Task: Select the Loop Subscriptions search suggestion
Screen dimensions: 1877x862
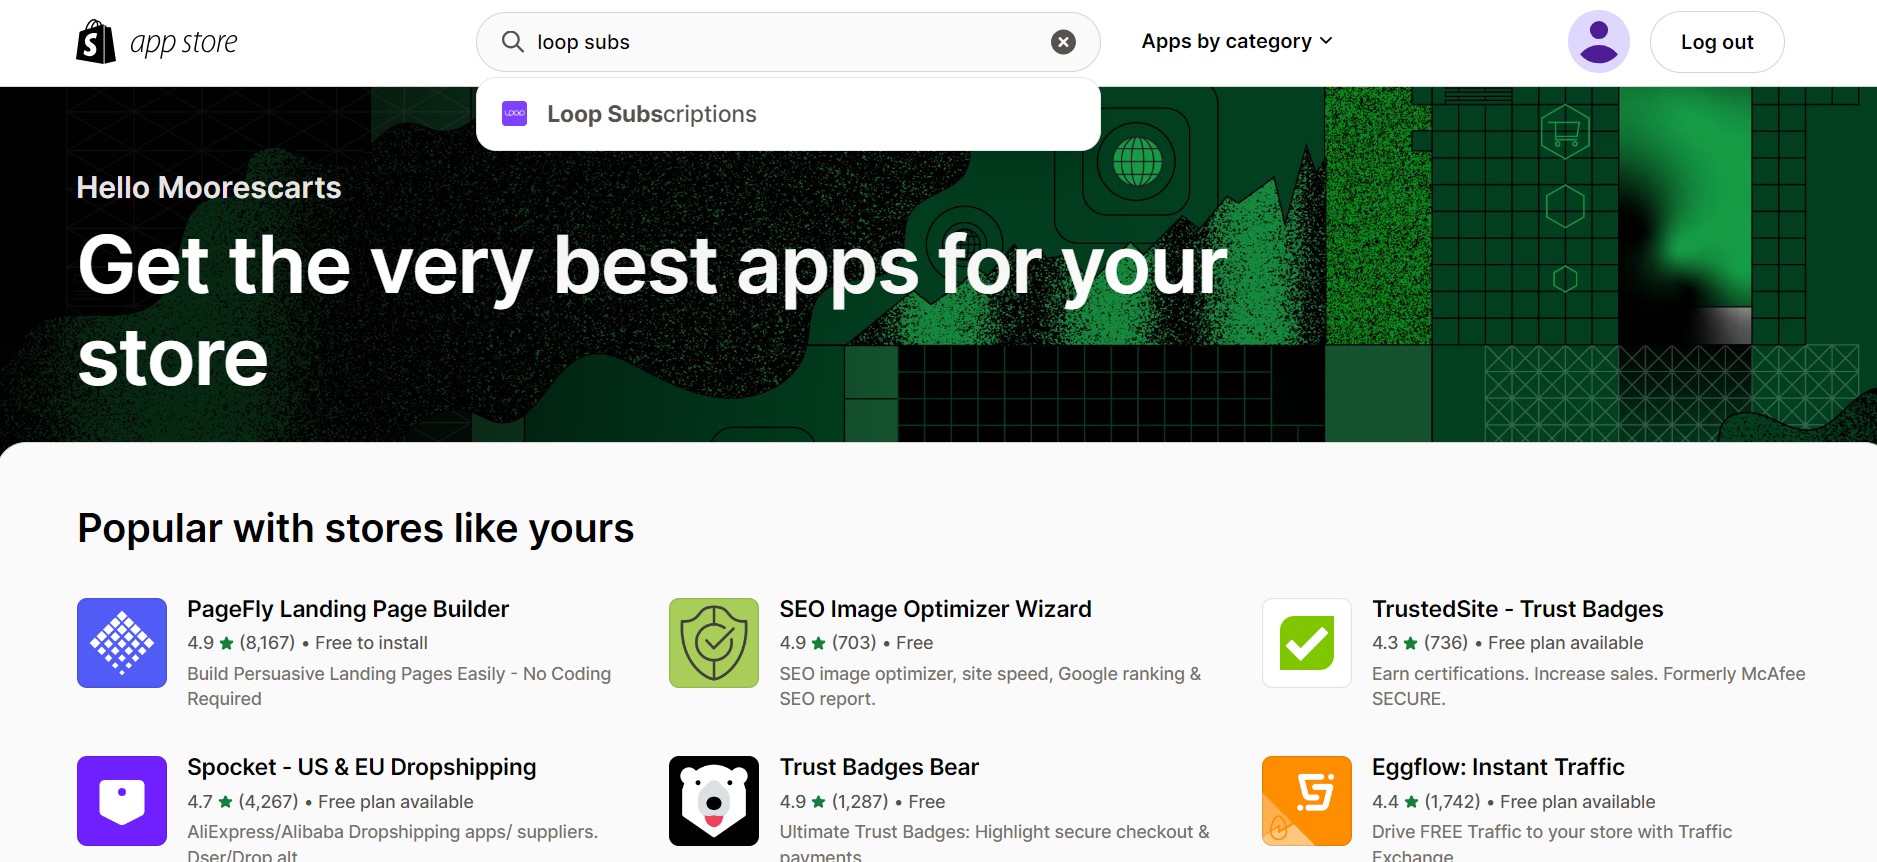Action: pos(788,114)
